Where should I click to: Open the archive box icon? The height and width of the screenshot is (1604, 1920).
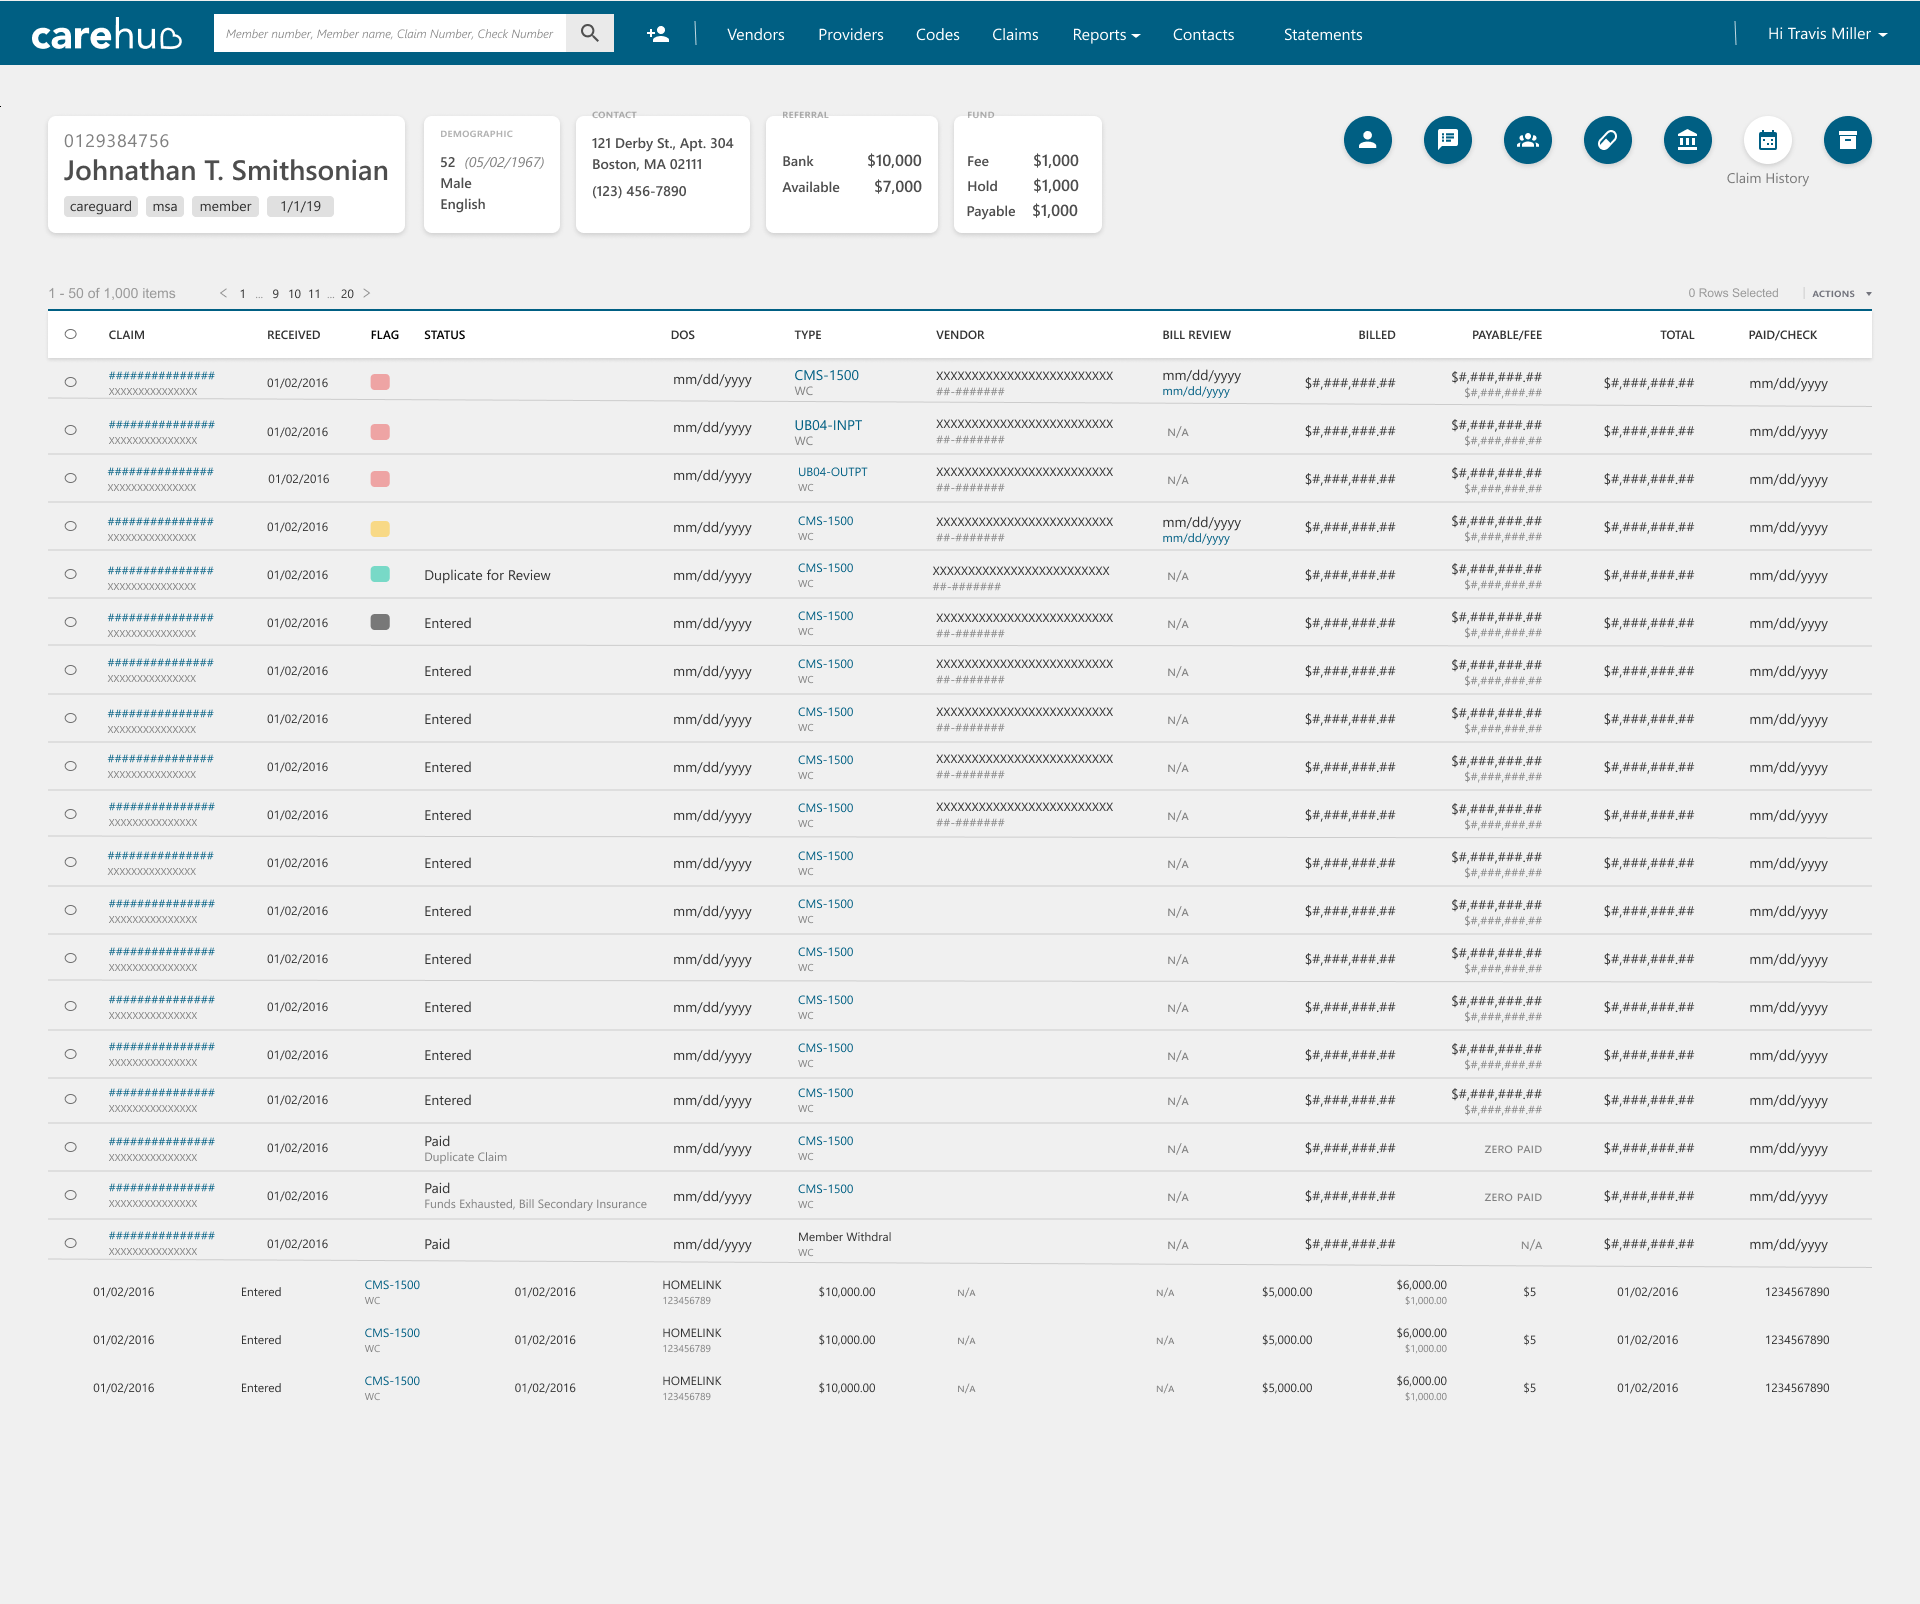(x=1847, y=140)
